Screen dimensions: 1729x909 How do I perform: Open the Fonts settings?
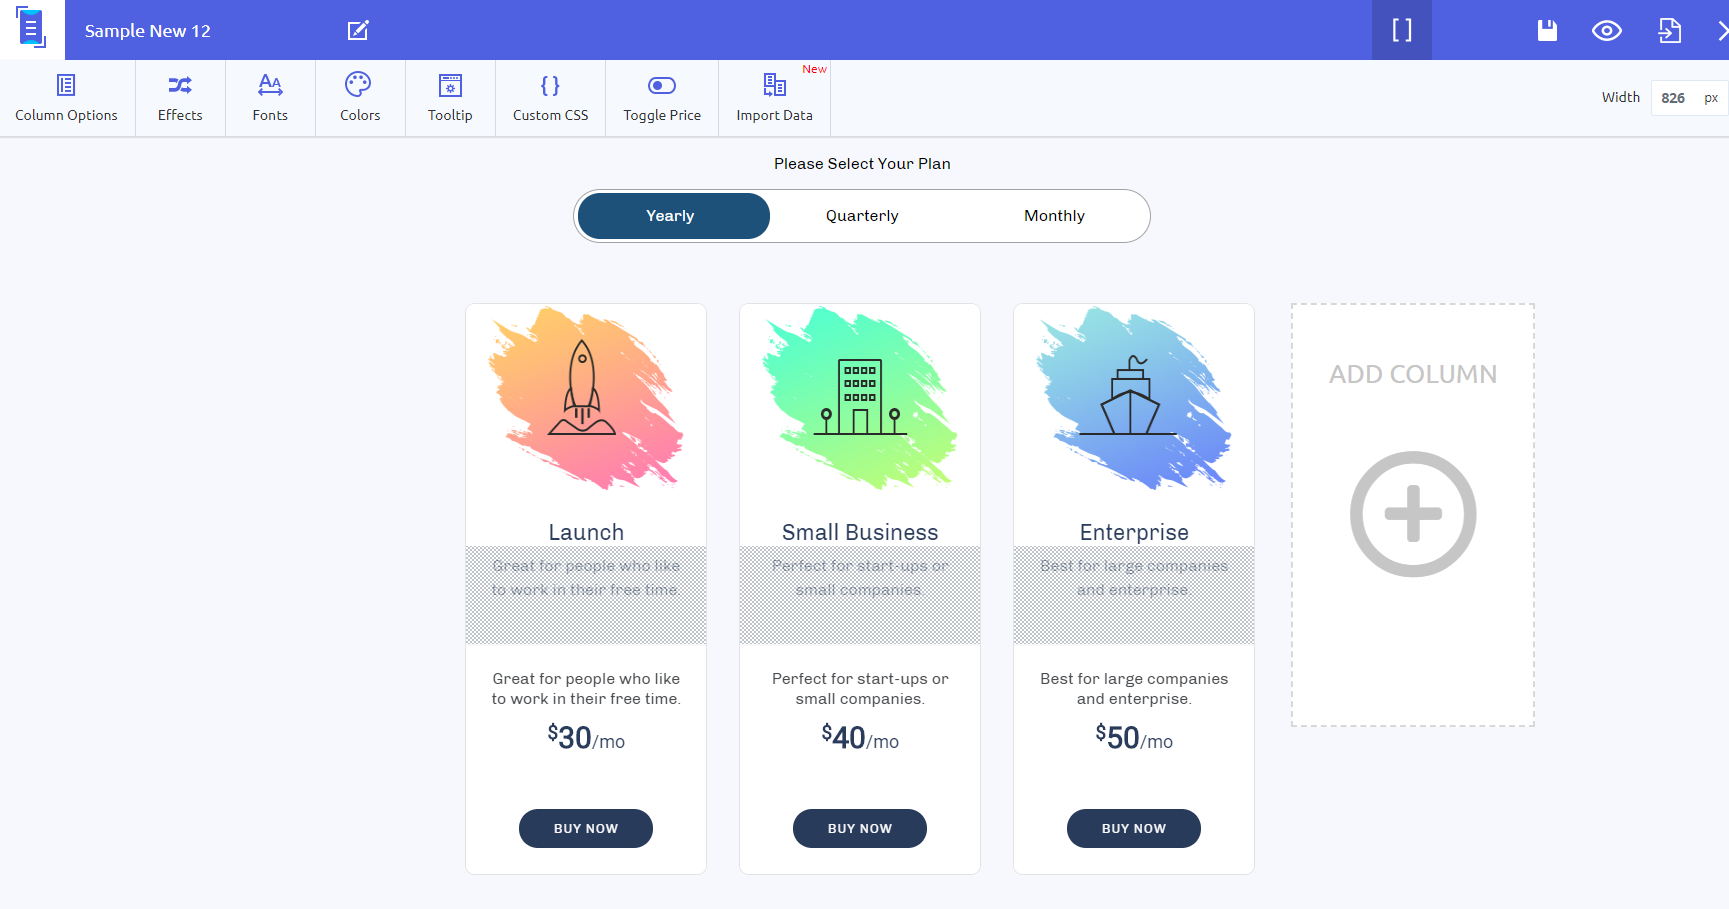point(270,98)
